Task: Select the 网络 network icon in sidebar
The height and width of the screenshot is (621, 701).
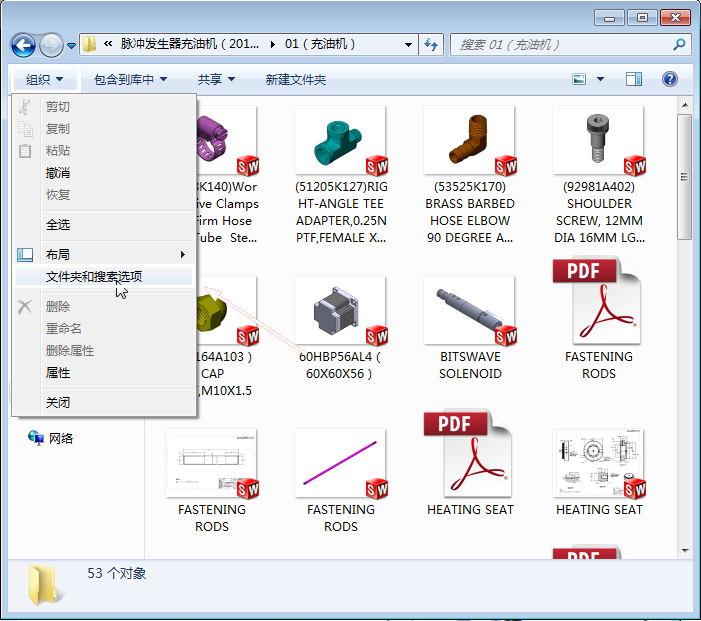Action: coord(36,438)
